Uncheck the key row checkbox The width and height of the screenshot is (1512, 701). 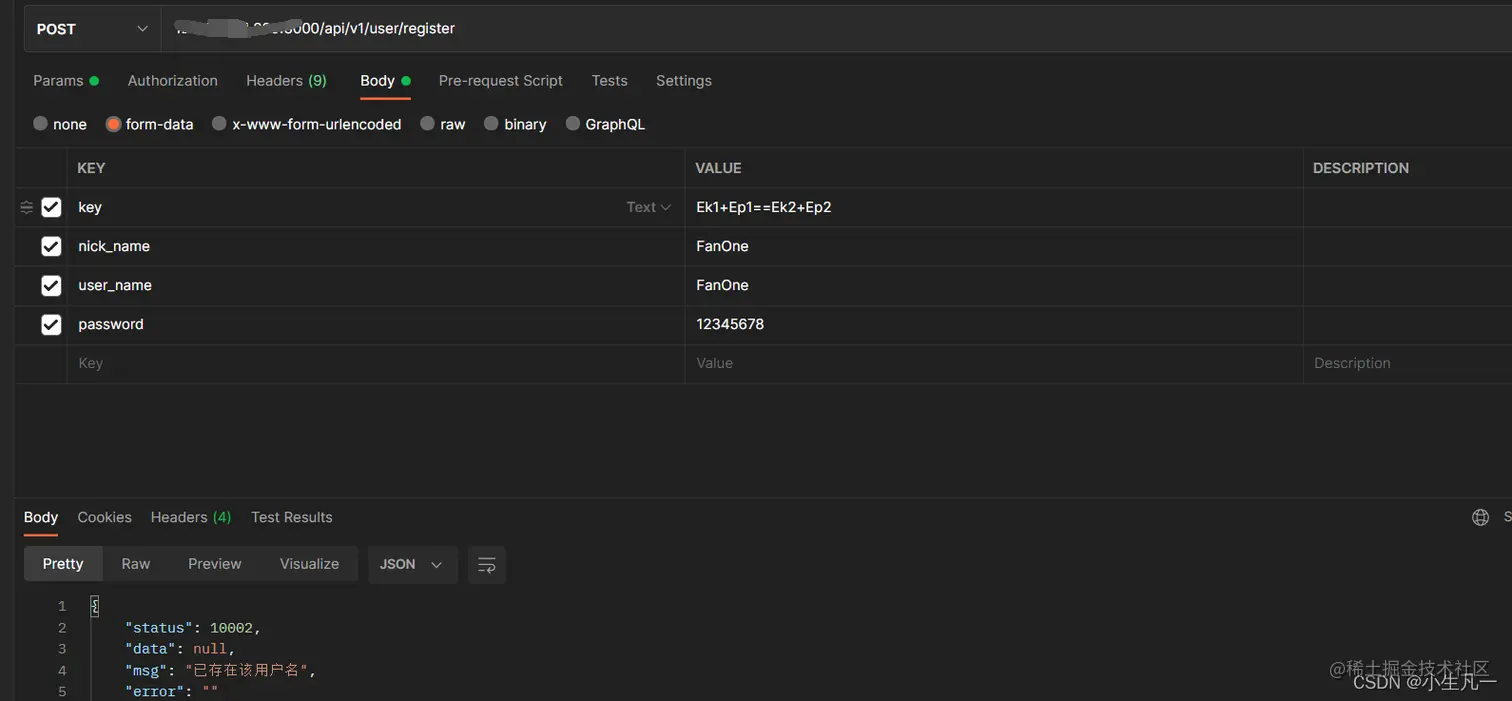pos(51,207)
